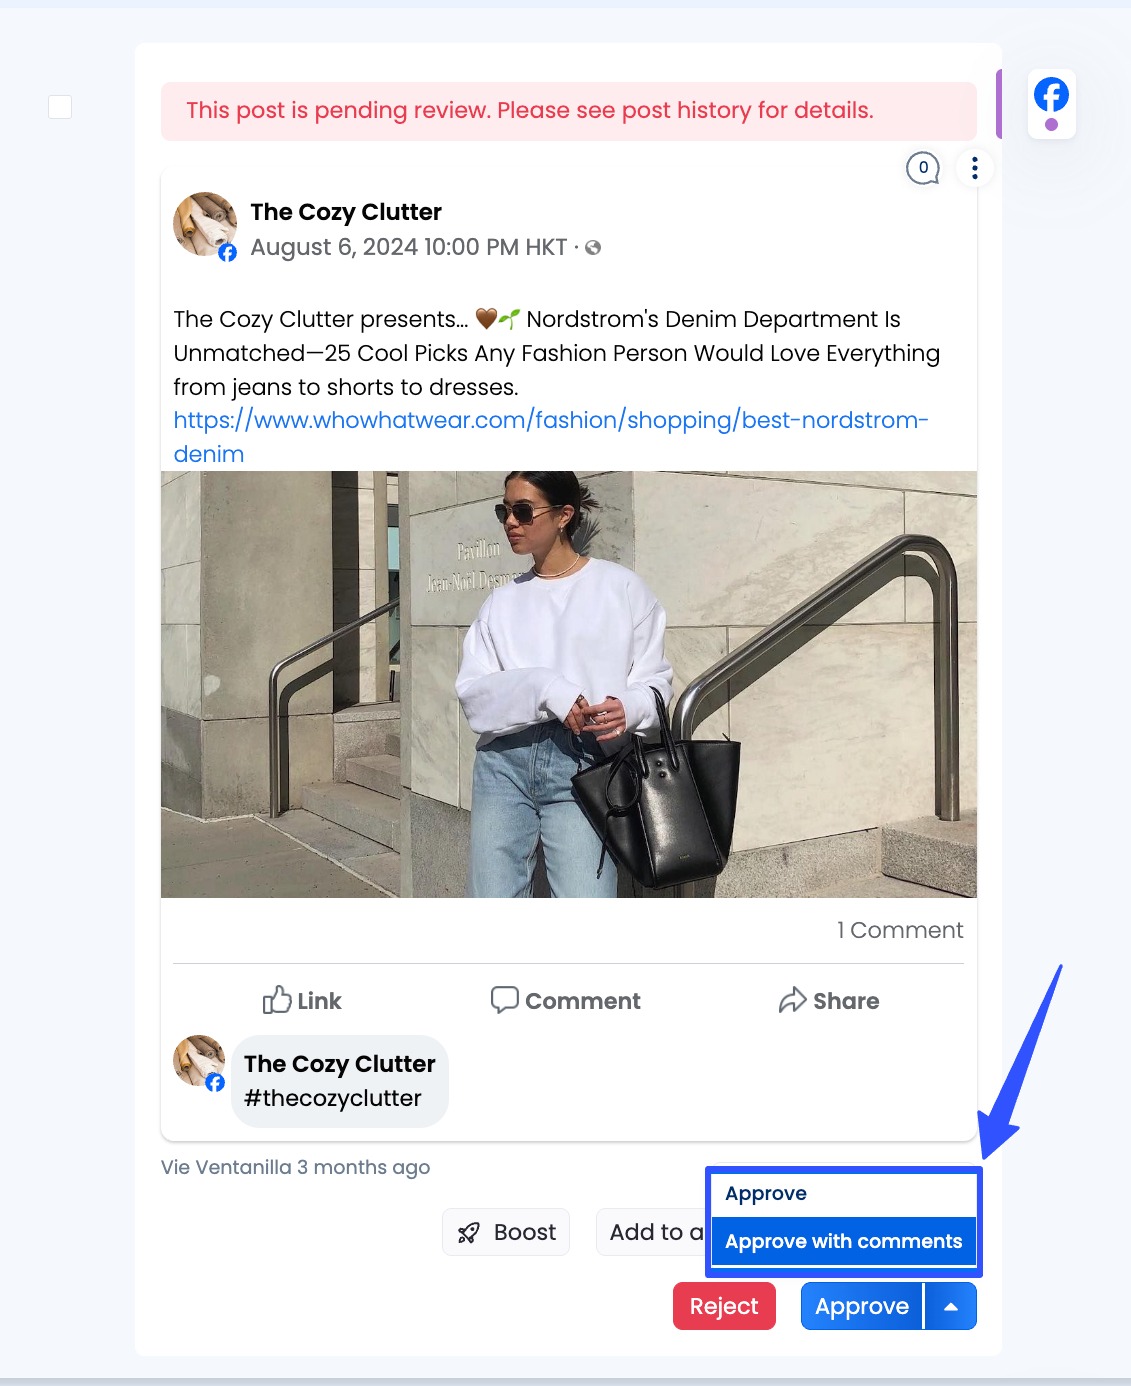Open The Cozy Clutter profile picture
Screen dimensions: 1131x1386
(x=205, y=223)
